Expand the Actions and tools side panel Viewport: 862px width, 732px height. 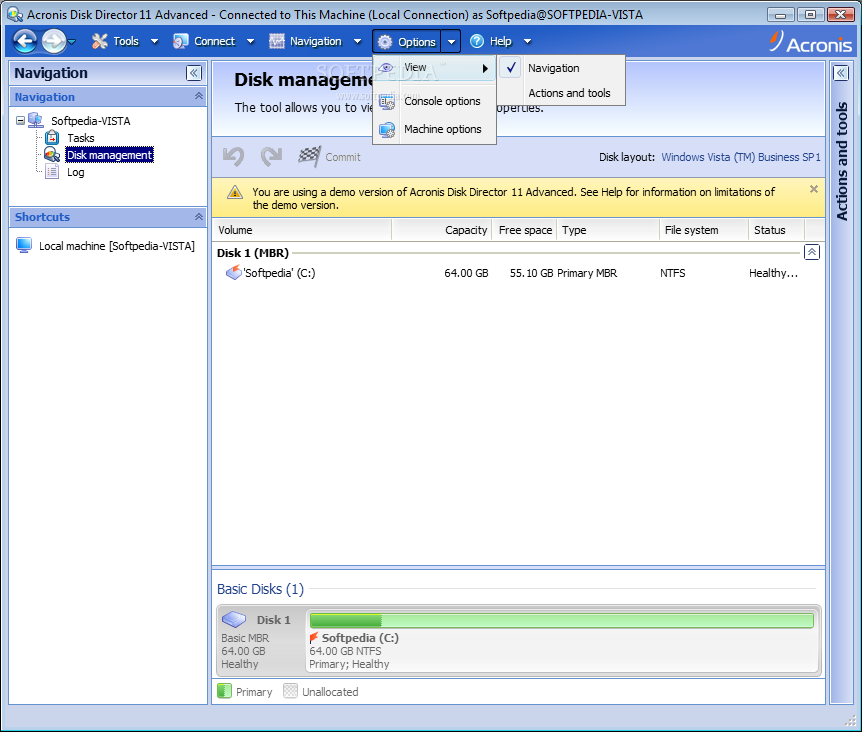[x=841, y=73]
